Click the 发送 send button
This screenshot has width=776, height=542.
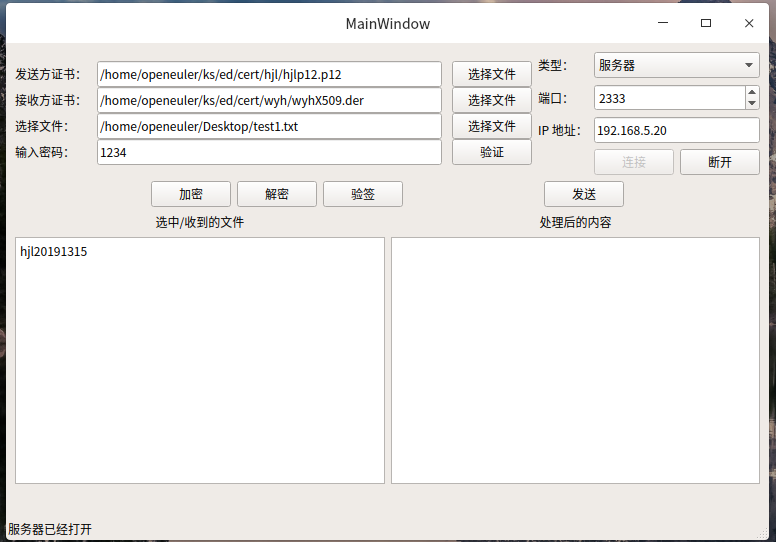coord(584,194)
